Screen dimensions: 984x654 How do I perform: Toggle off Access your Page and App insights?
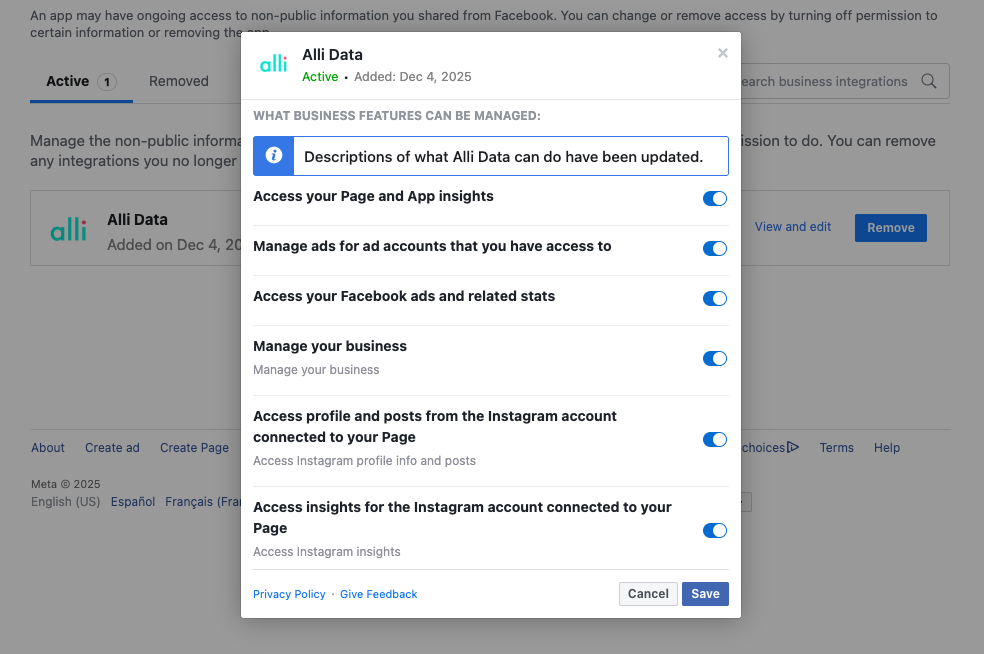click(715, 199)
